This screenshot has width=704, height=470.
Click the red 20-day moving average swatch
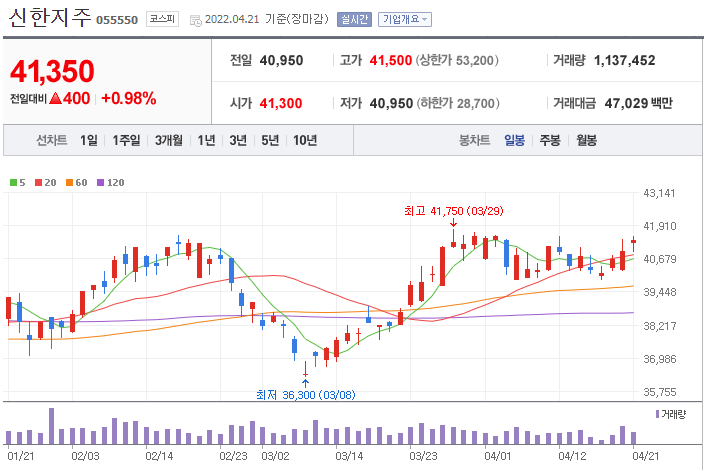click(38, 182)
